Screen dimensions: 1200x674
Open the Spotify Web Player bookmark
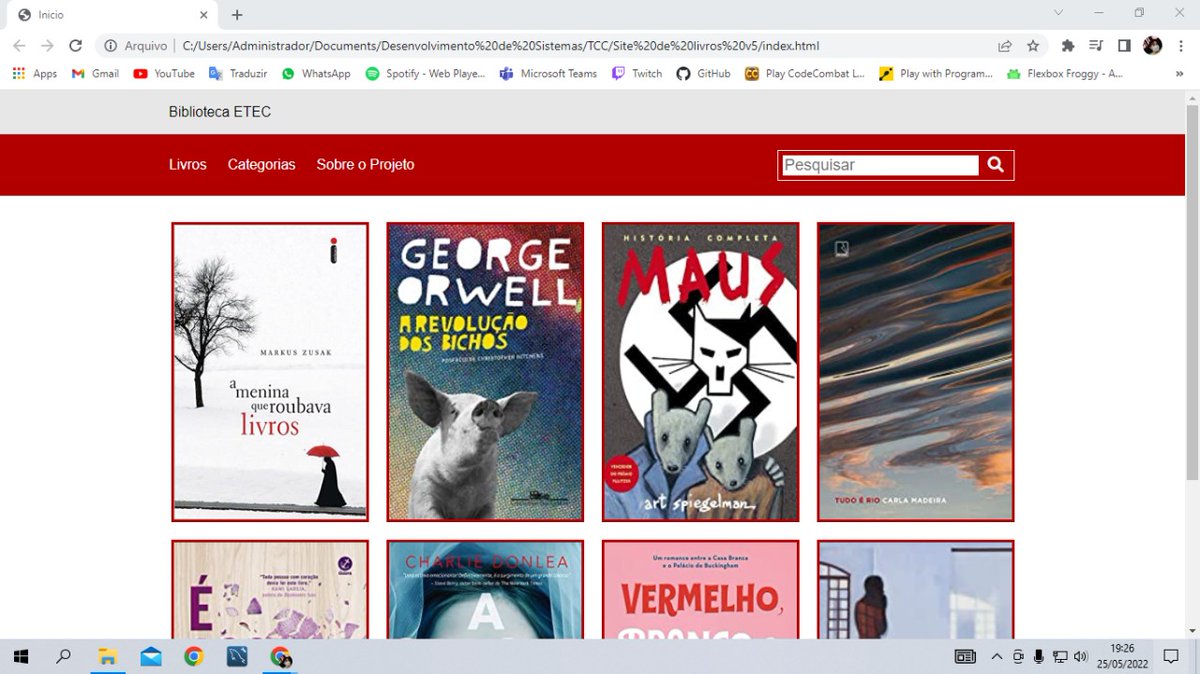[425, 73]
